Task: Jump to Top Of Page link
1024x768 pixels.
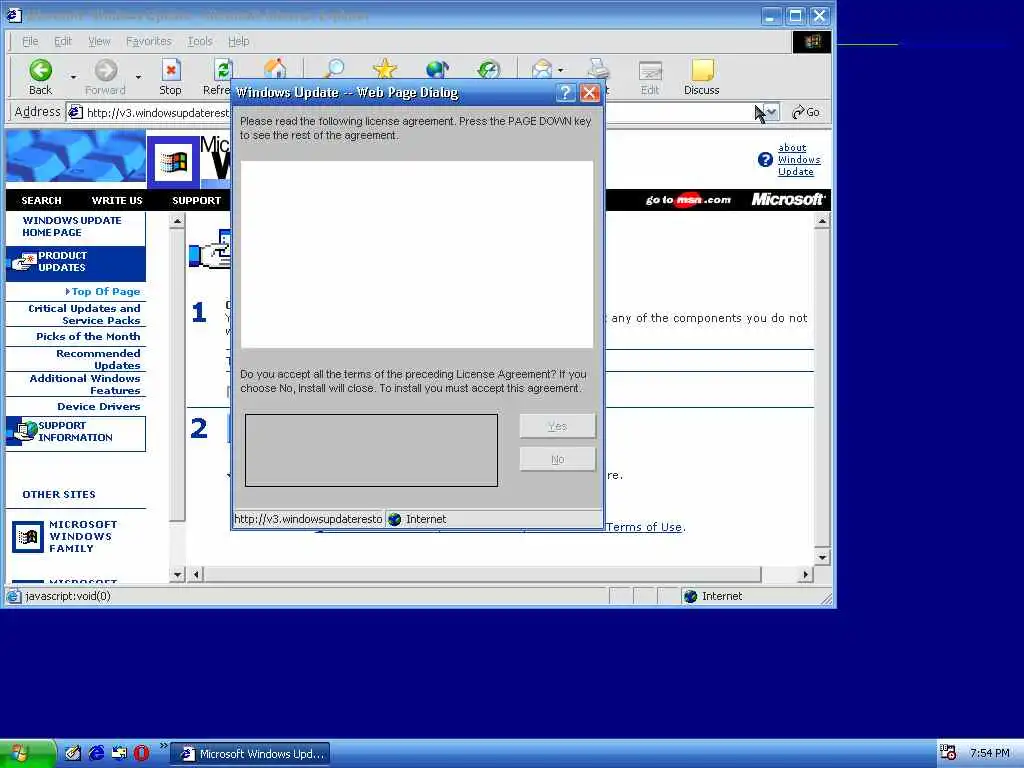Action: click(105, 291)
